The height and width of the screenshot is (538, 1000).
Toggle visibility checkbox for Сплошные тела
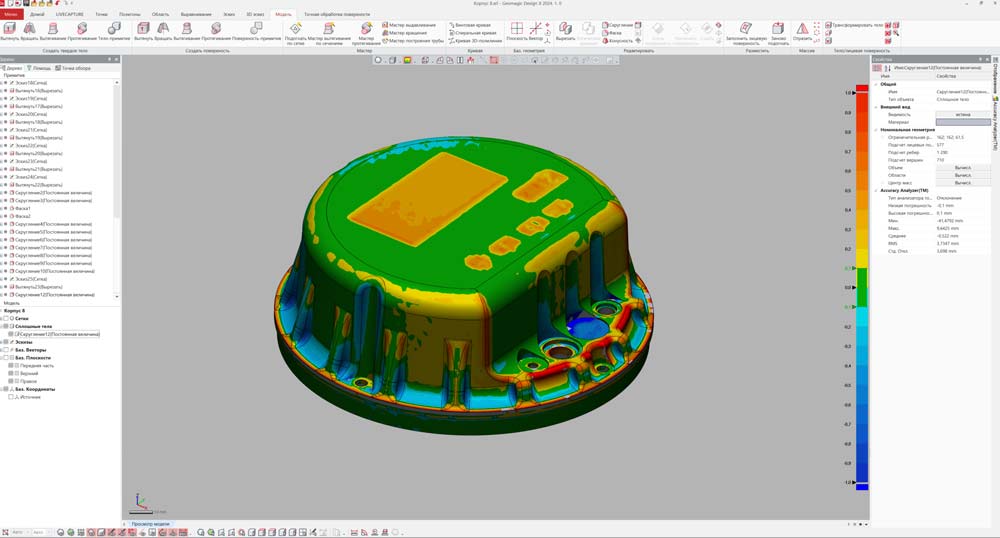click(6, 326)
